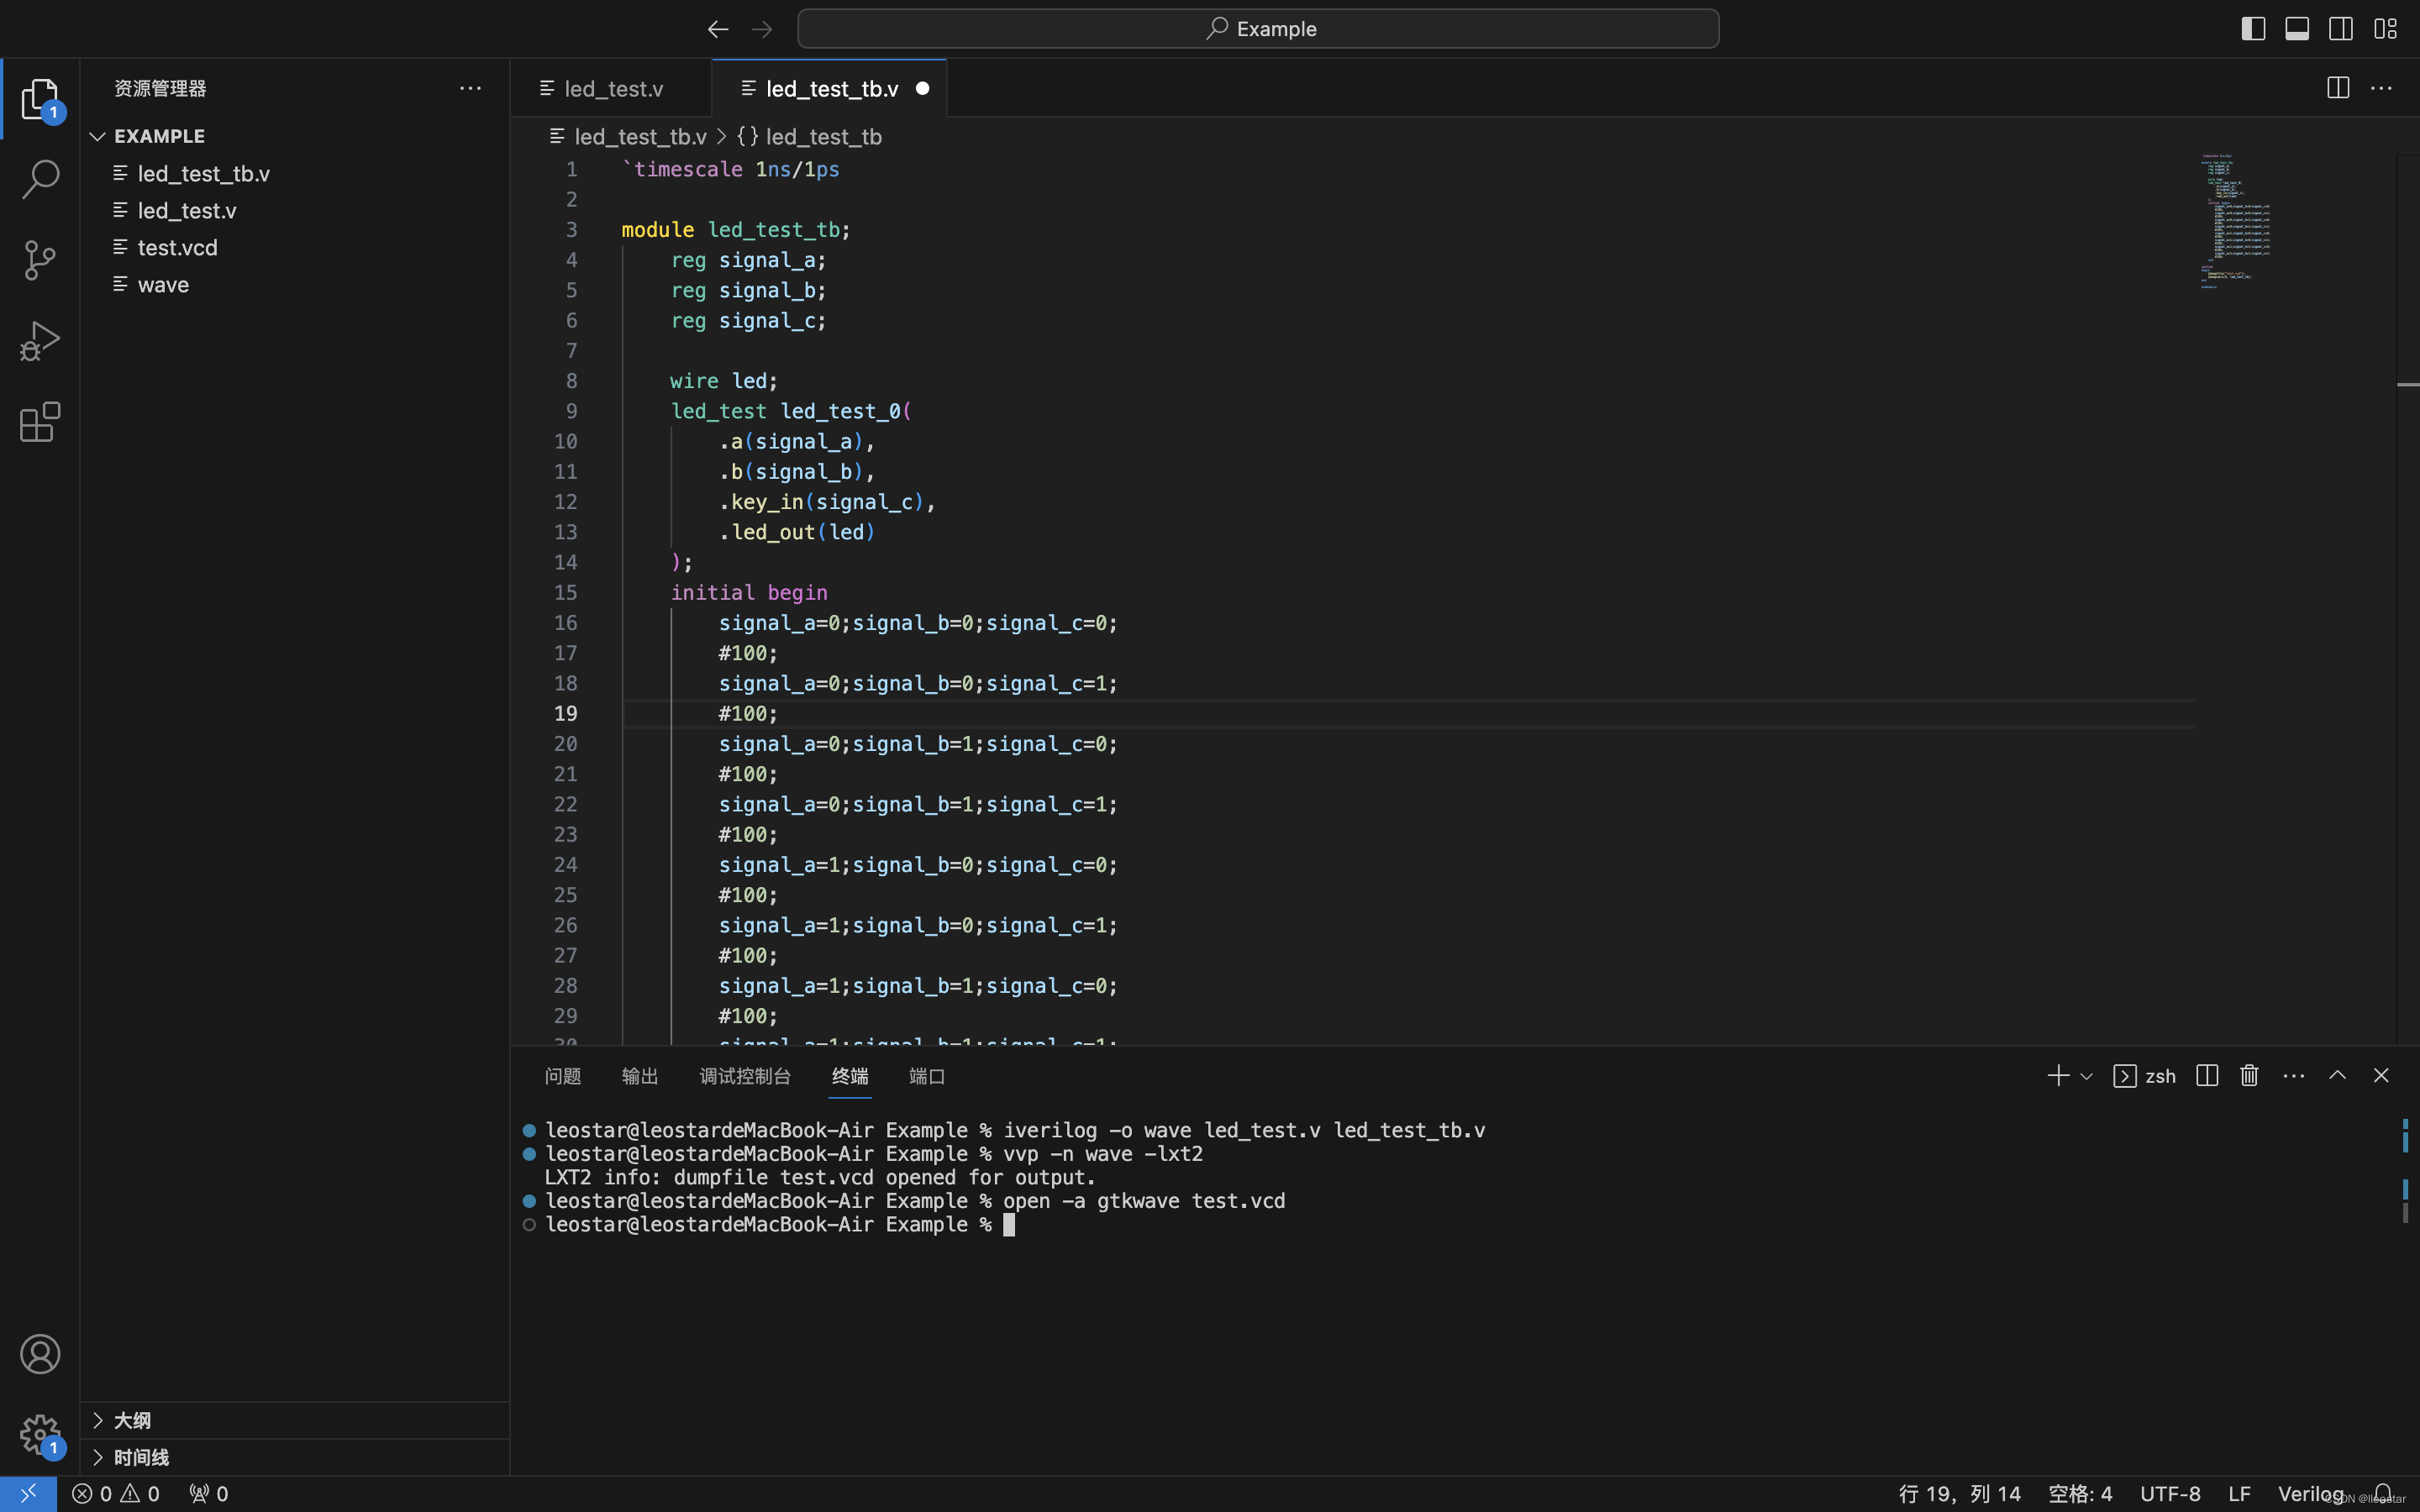Click line number 19 in the gutter
Image resolution: width=2420 pixels, height=1512 pixels.
click(x=566, y=714)
